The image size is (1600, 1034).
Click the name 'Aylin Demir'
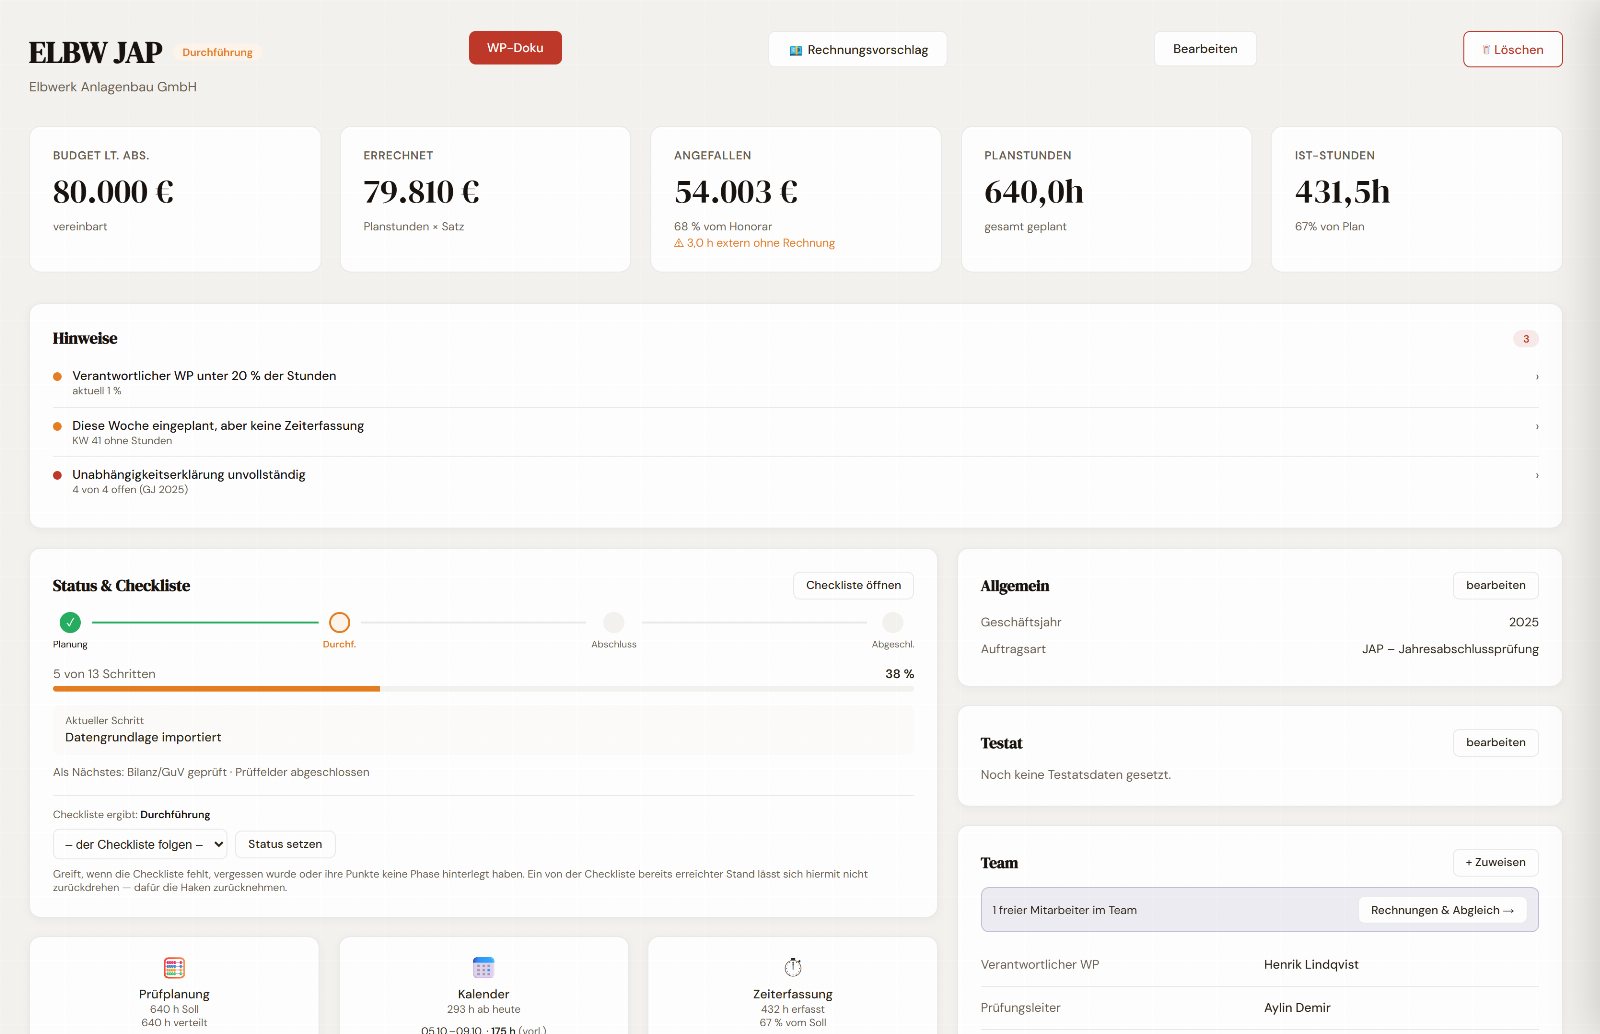tap(1297, 1008)
